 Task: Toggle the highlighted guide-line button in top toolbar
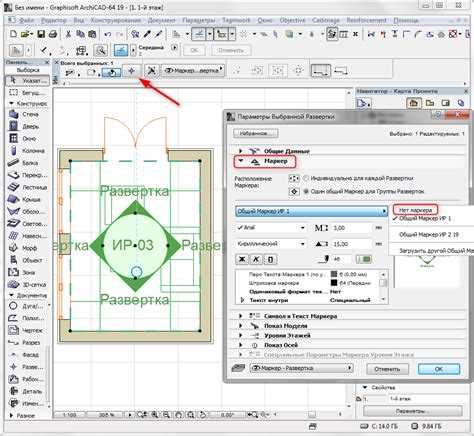click(x=199, y=34)
